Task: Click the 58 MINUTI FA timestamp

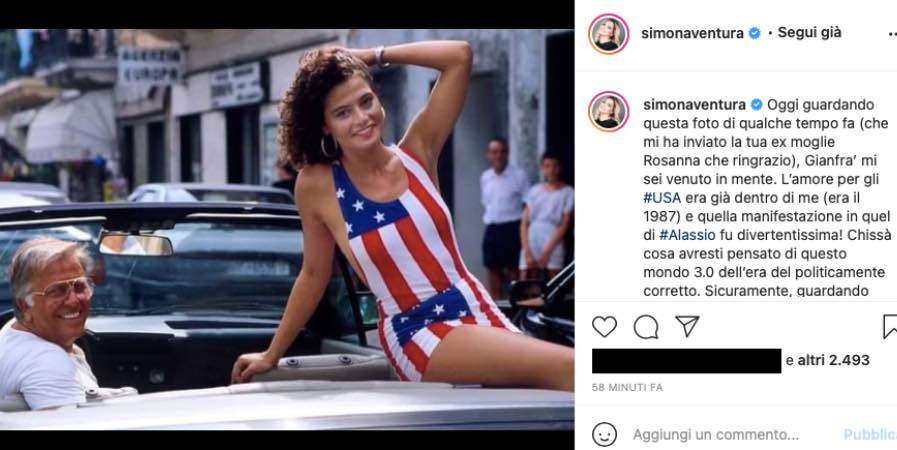Action: click(x=627, y=388)
